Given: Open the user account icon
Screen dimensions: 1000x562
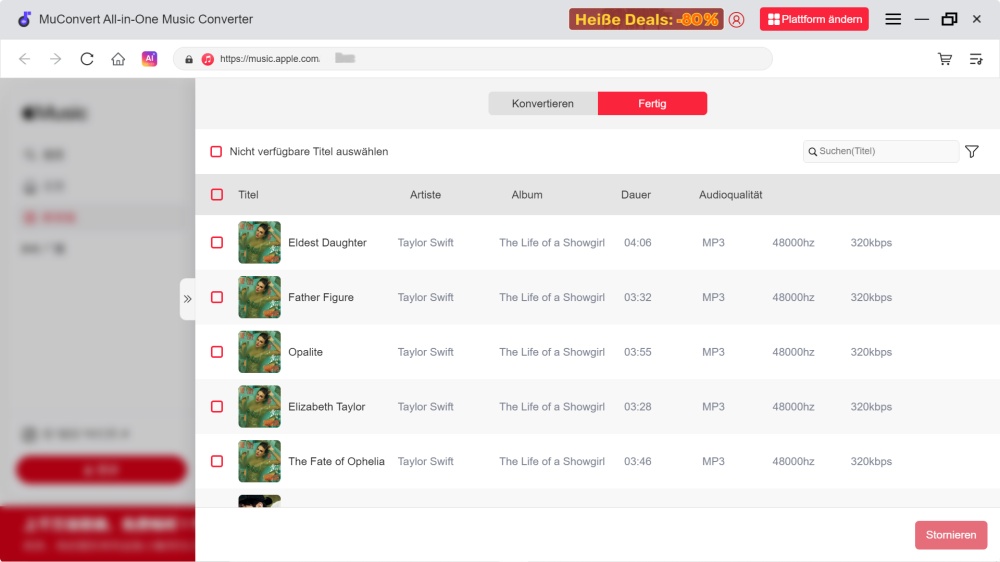Looking at the screenshot, I should [x=737, y=20].
